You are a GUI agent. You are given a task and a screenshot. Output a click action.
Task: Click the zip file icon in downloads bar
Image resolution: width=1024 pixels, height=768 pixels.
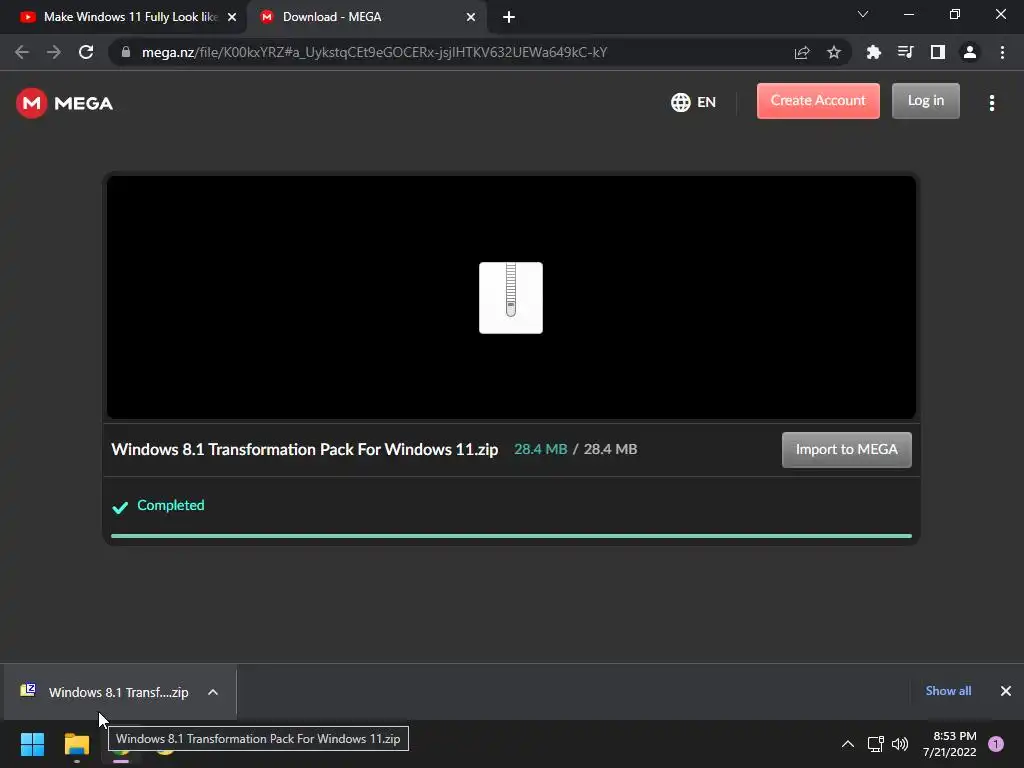pos(27,690)
